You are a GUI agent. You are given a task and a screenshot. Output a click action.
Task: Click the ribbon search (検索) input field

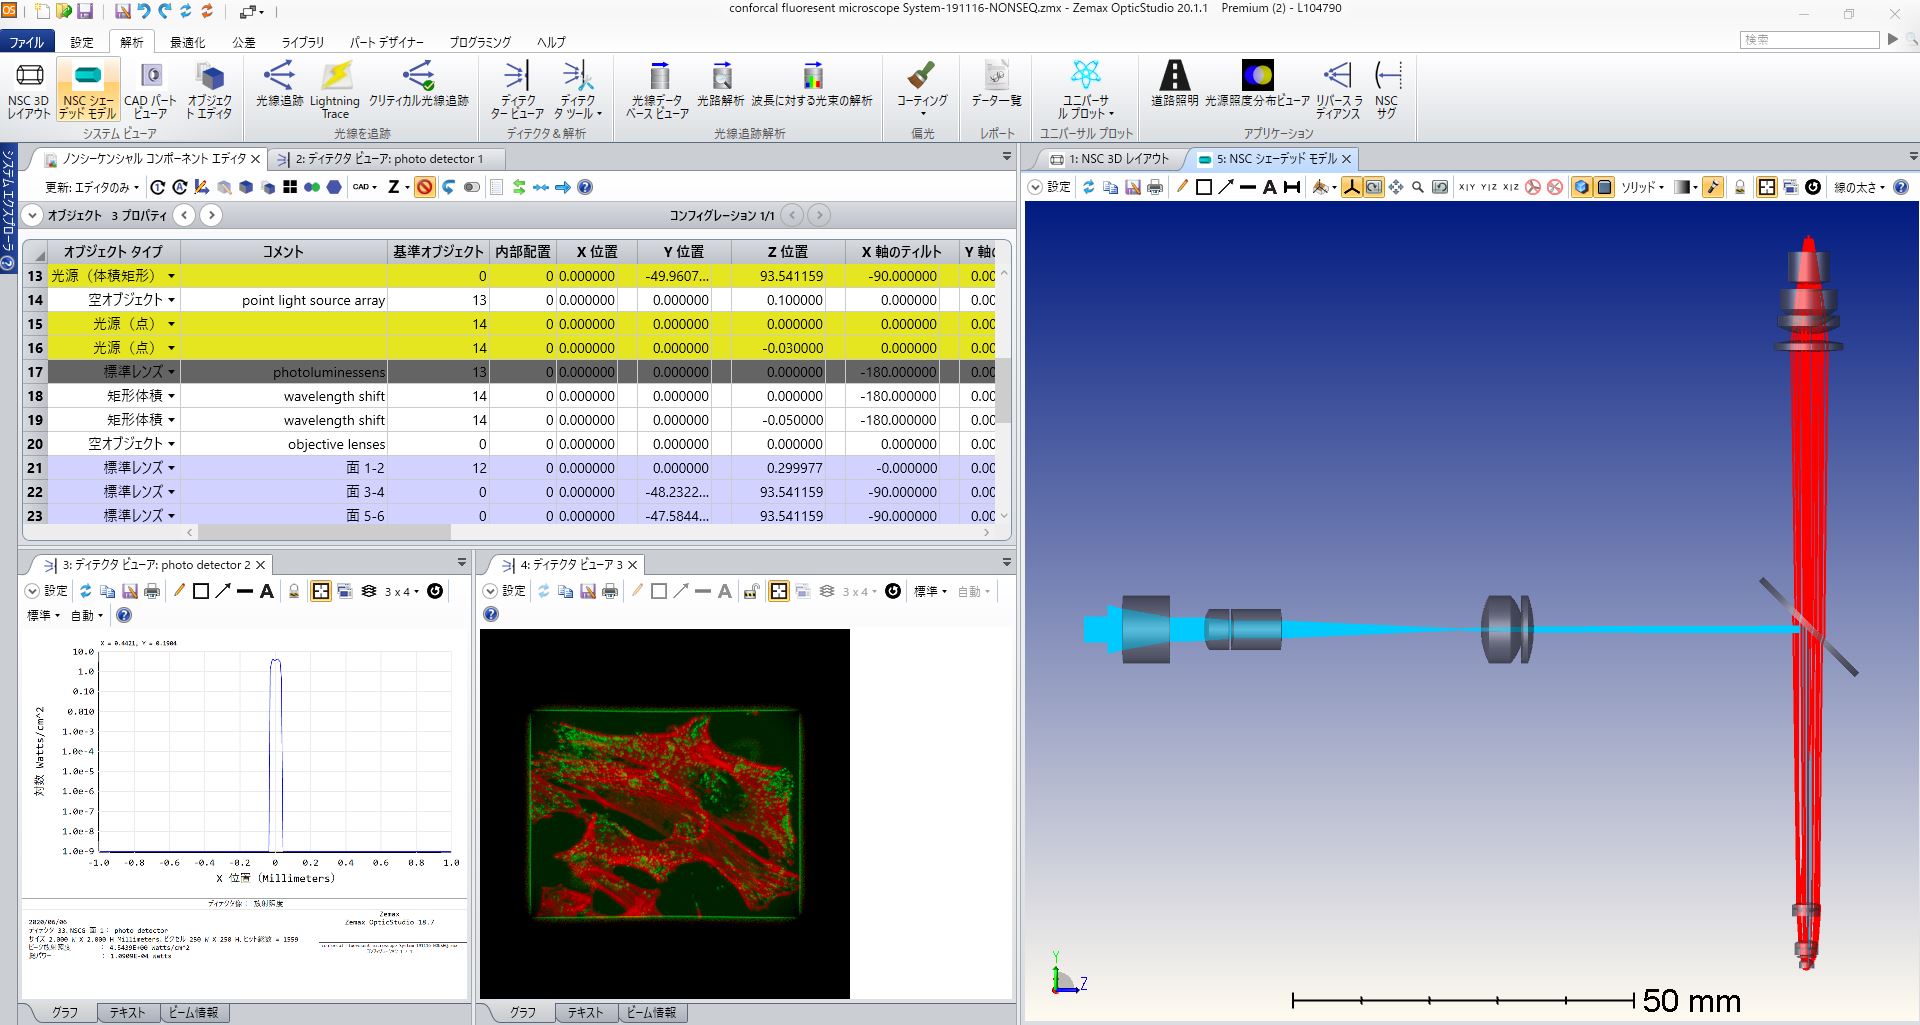pyautogui.click(x=1809, y=40)
